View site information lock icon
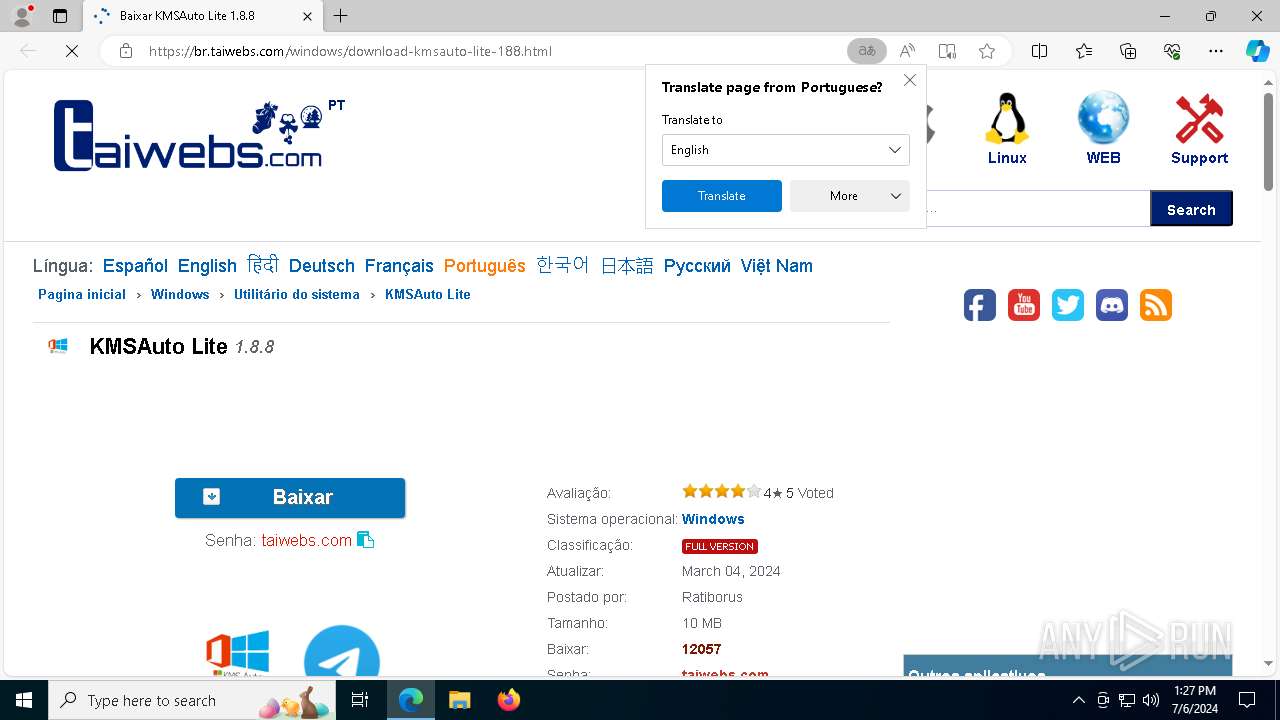The image size is (1280, 720). pos(126,51)
